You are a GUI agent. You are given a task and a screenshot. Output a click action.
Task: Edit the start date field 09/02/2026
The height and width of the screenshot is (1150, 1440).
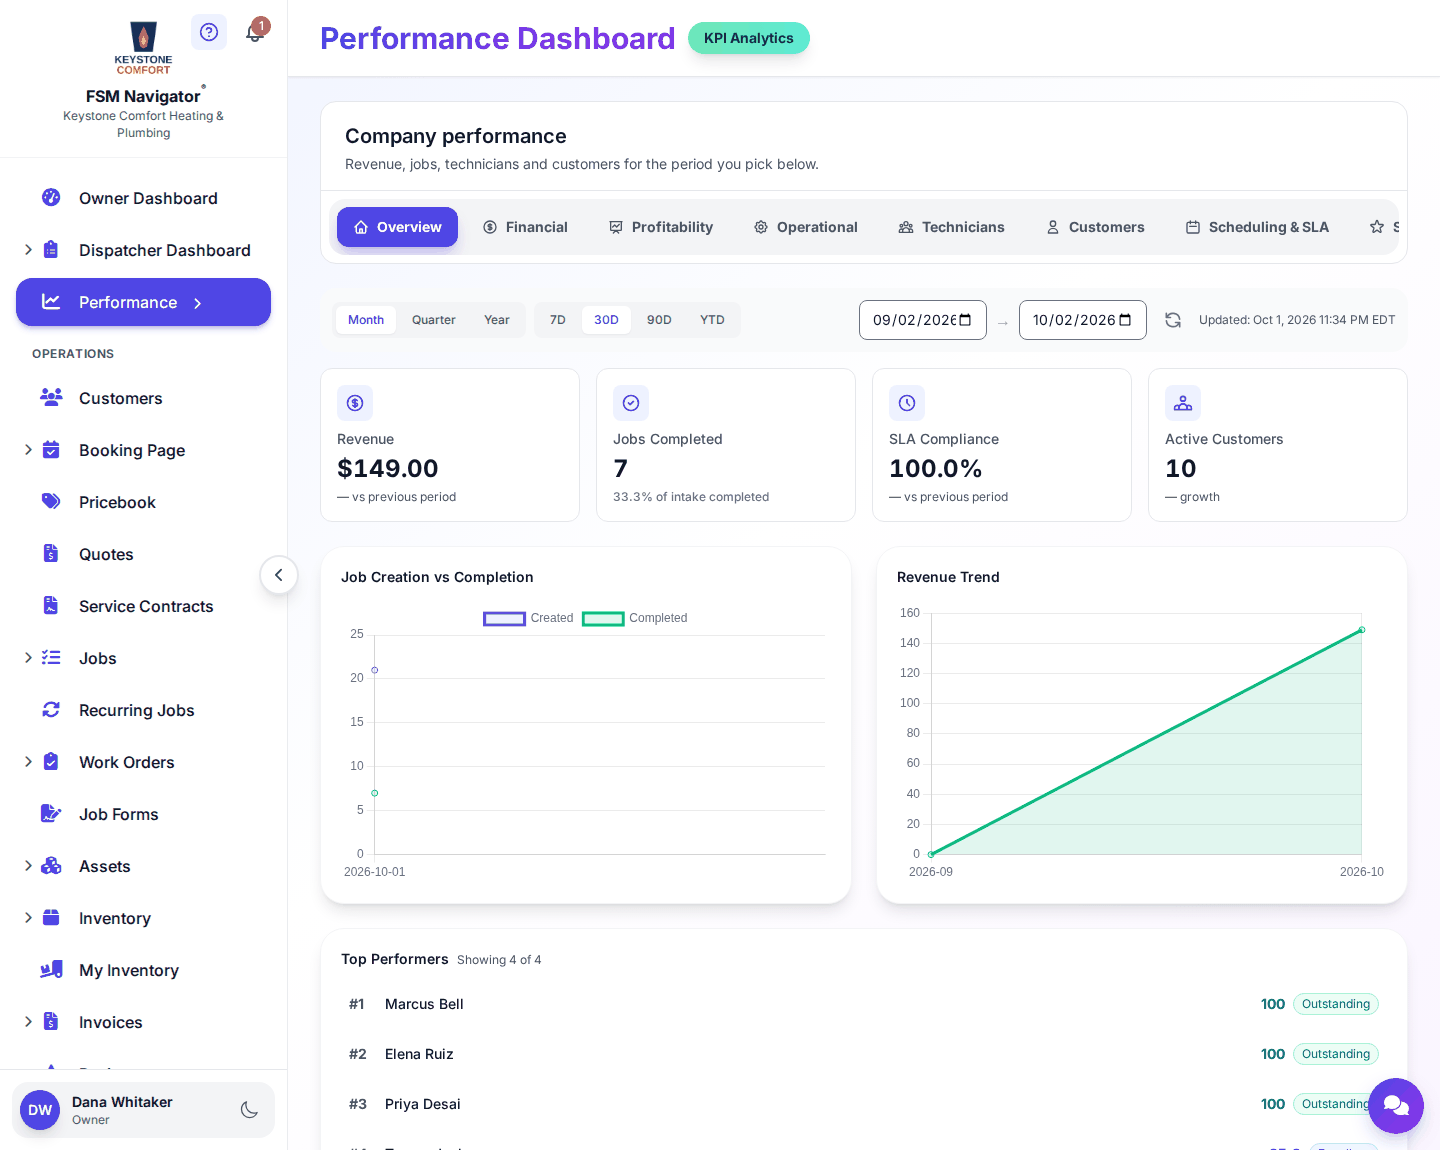pyautogui.click(x=923, y=320)
